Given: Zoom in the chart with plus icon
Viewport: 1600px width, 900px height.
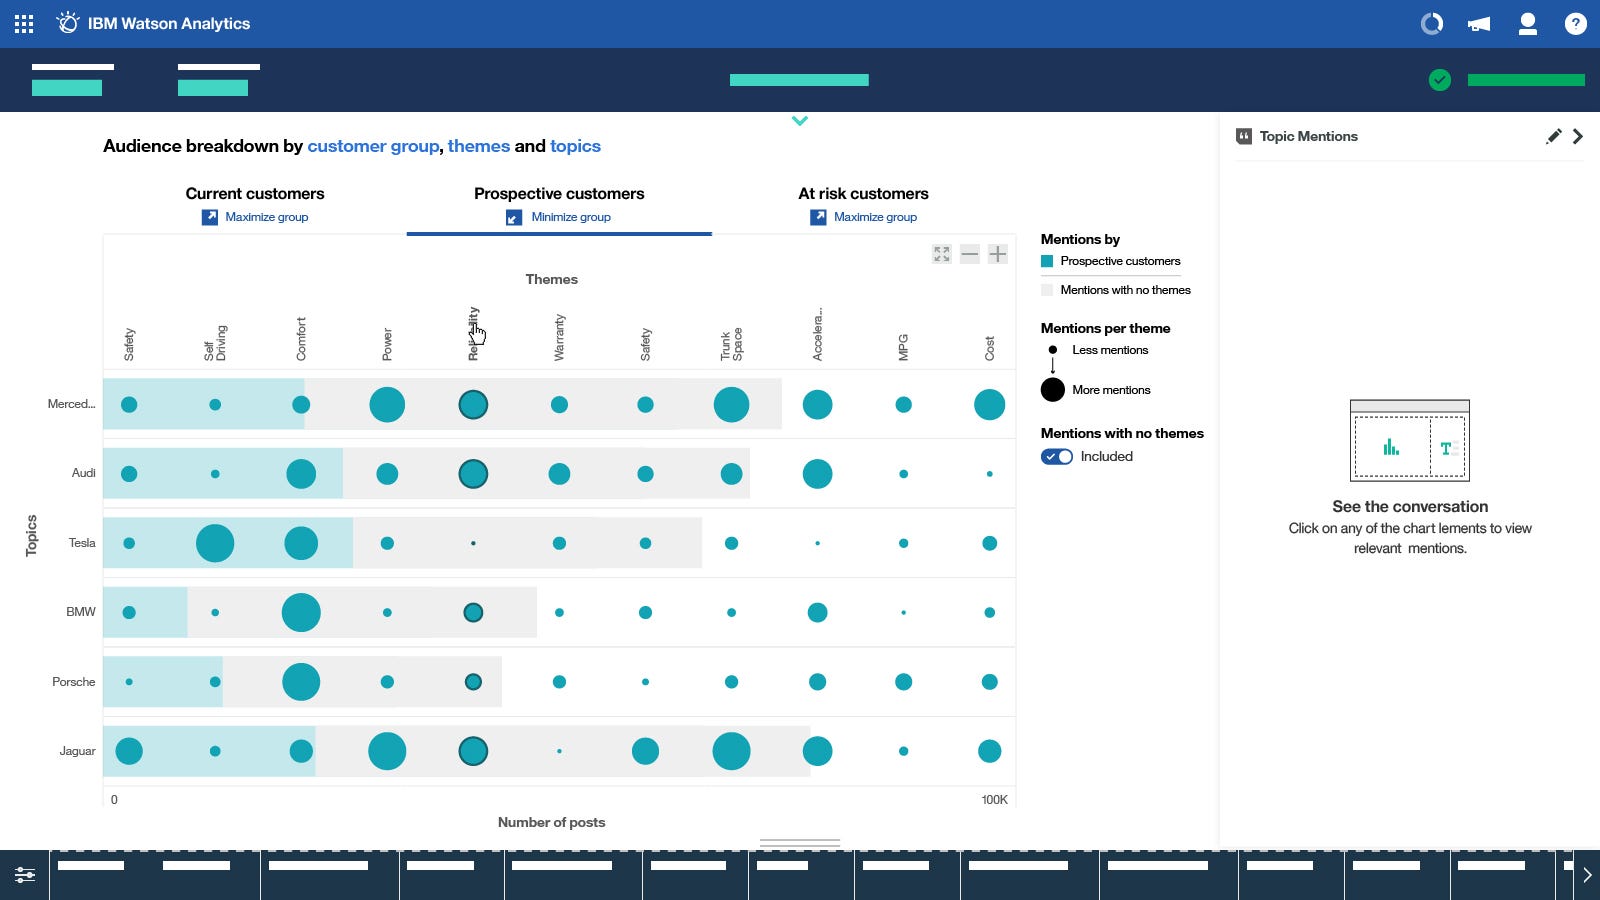Looking at the screenshot, I should pyautogui.click(x=997, y=254).
